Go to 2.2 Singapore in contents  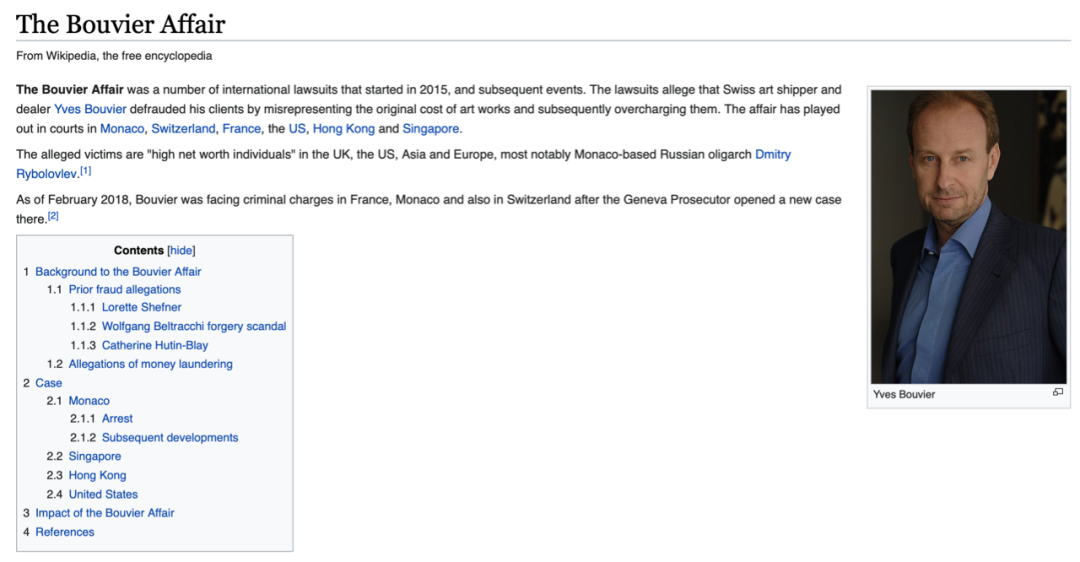(94, 457)
